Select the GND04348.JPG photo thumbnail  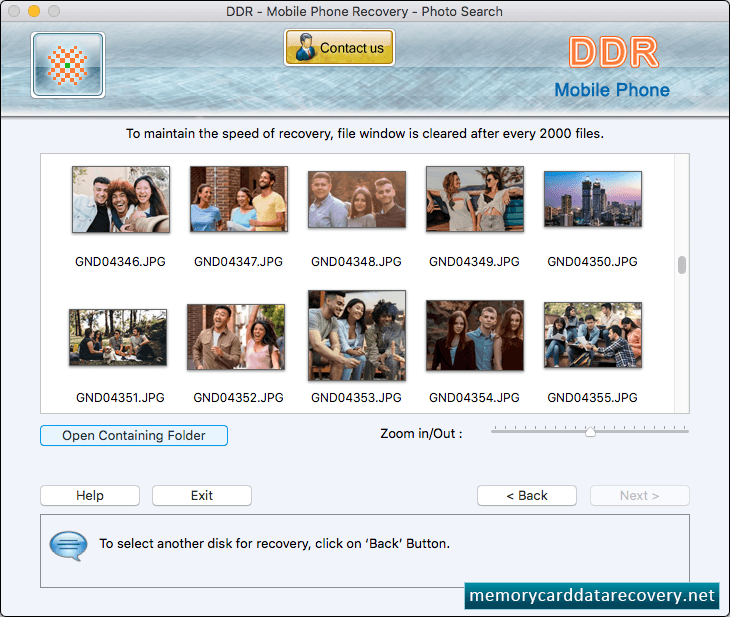point(357,199)
